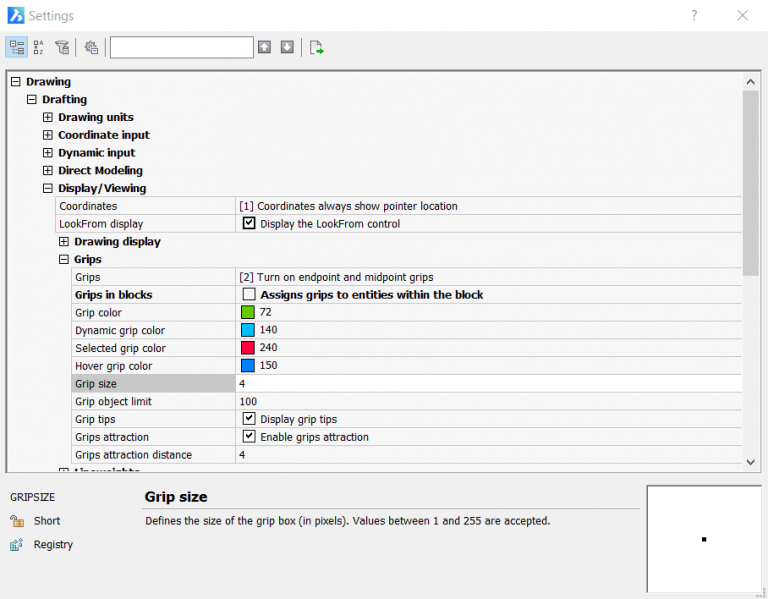Click the GRIPSIZE variable name
The height and width of the screenshot is (599, 768).
(33, 497)
